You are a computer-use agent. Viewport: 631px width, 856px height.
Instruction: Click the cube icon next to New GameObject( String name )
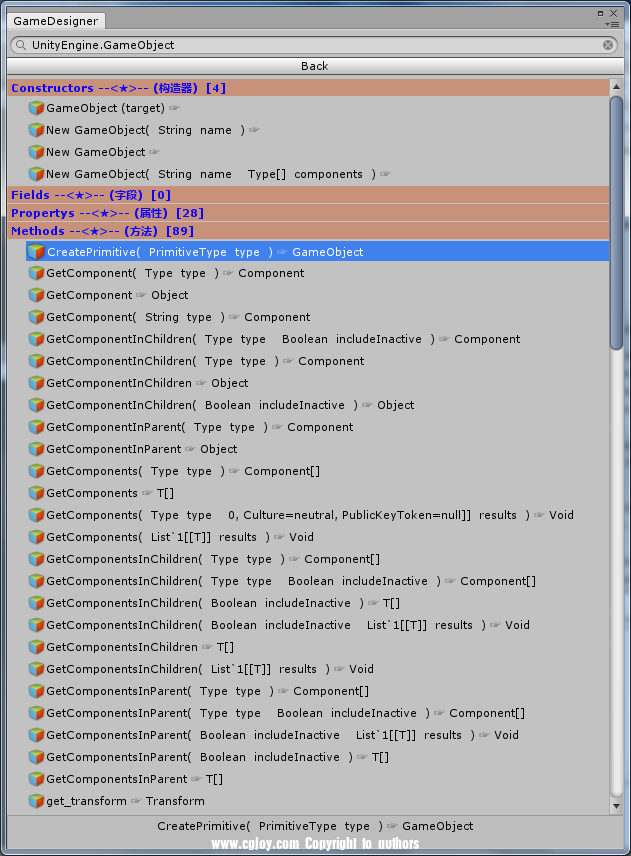point(36,130)
